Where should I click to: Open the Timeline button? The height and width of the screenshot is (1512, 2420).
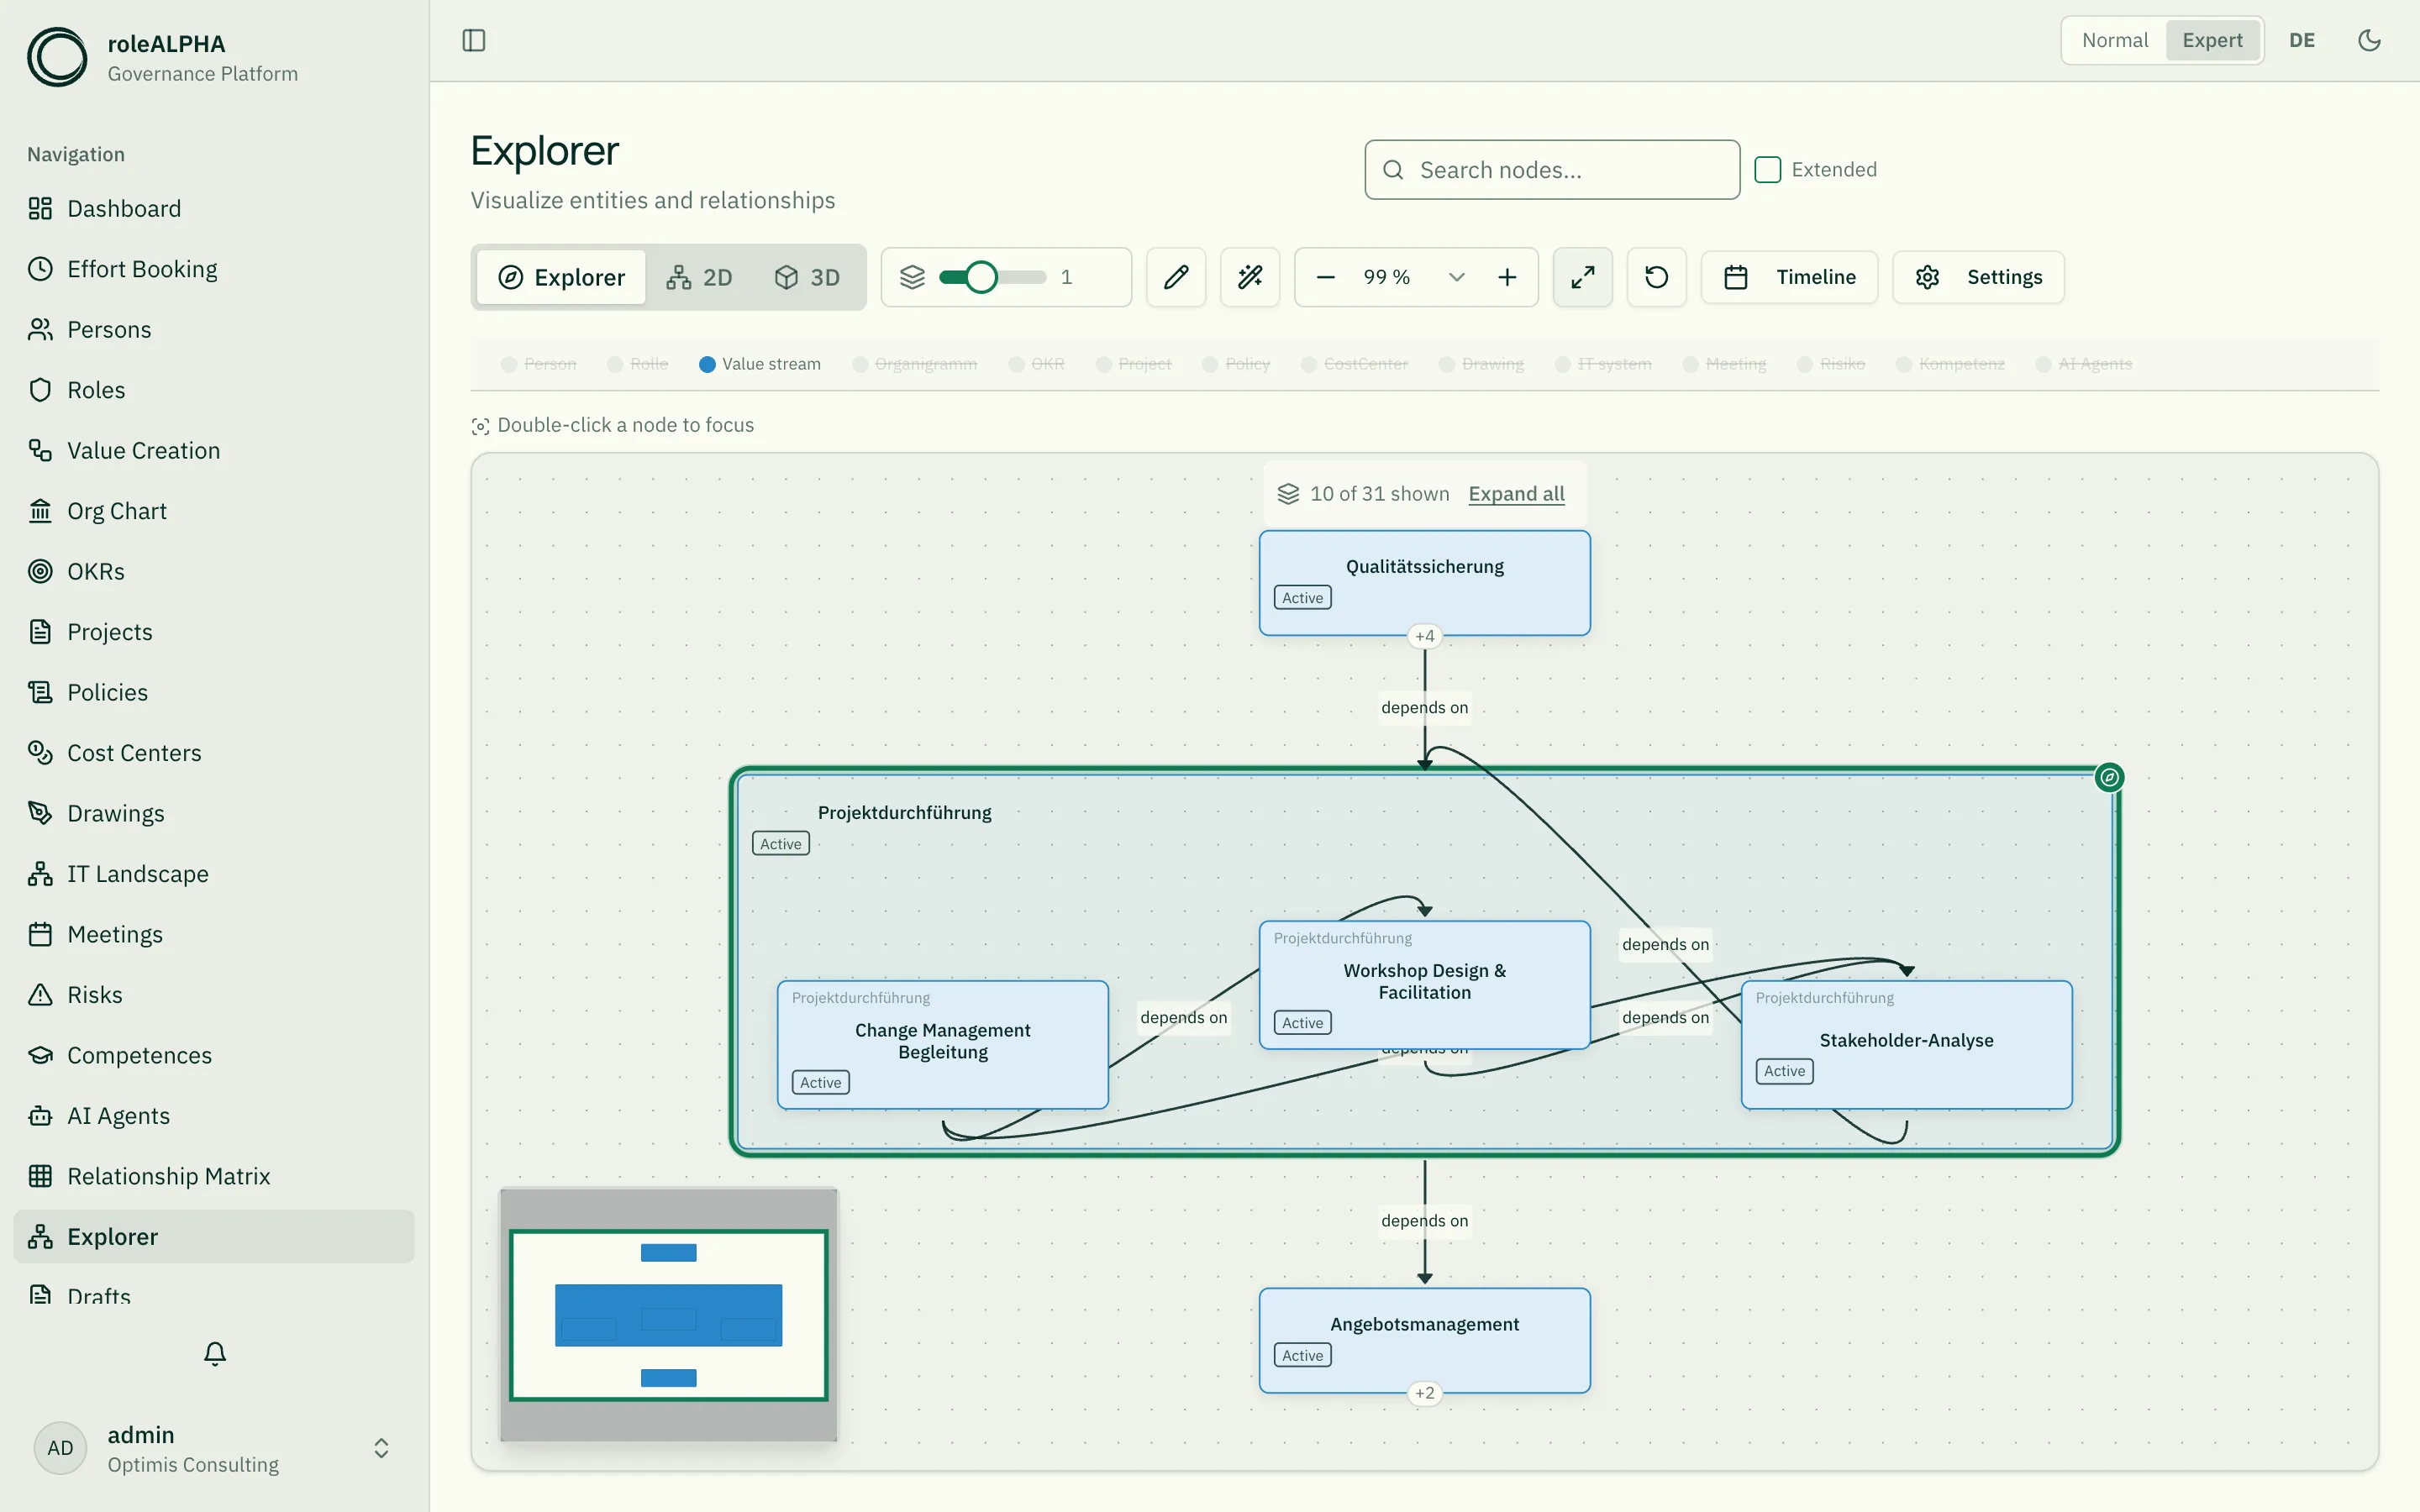coord(1790,277)
